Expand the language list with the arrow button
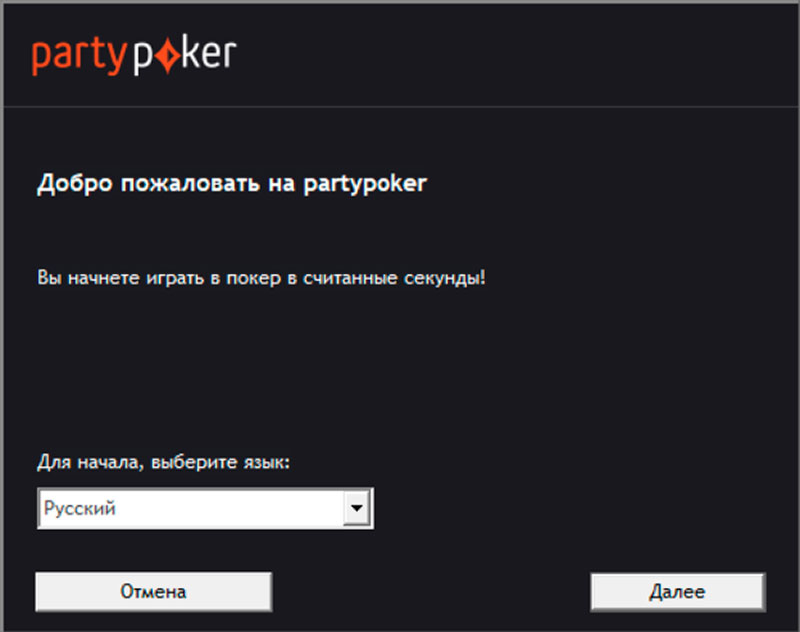Viewport: 800px width, 632px height. (357, 508)
